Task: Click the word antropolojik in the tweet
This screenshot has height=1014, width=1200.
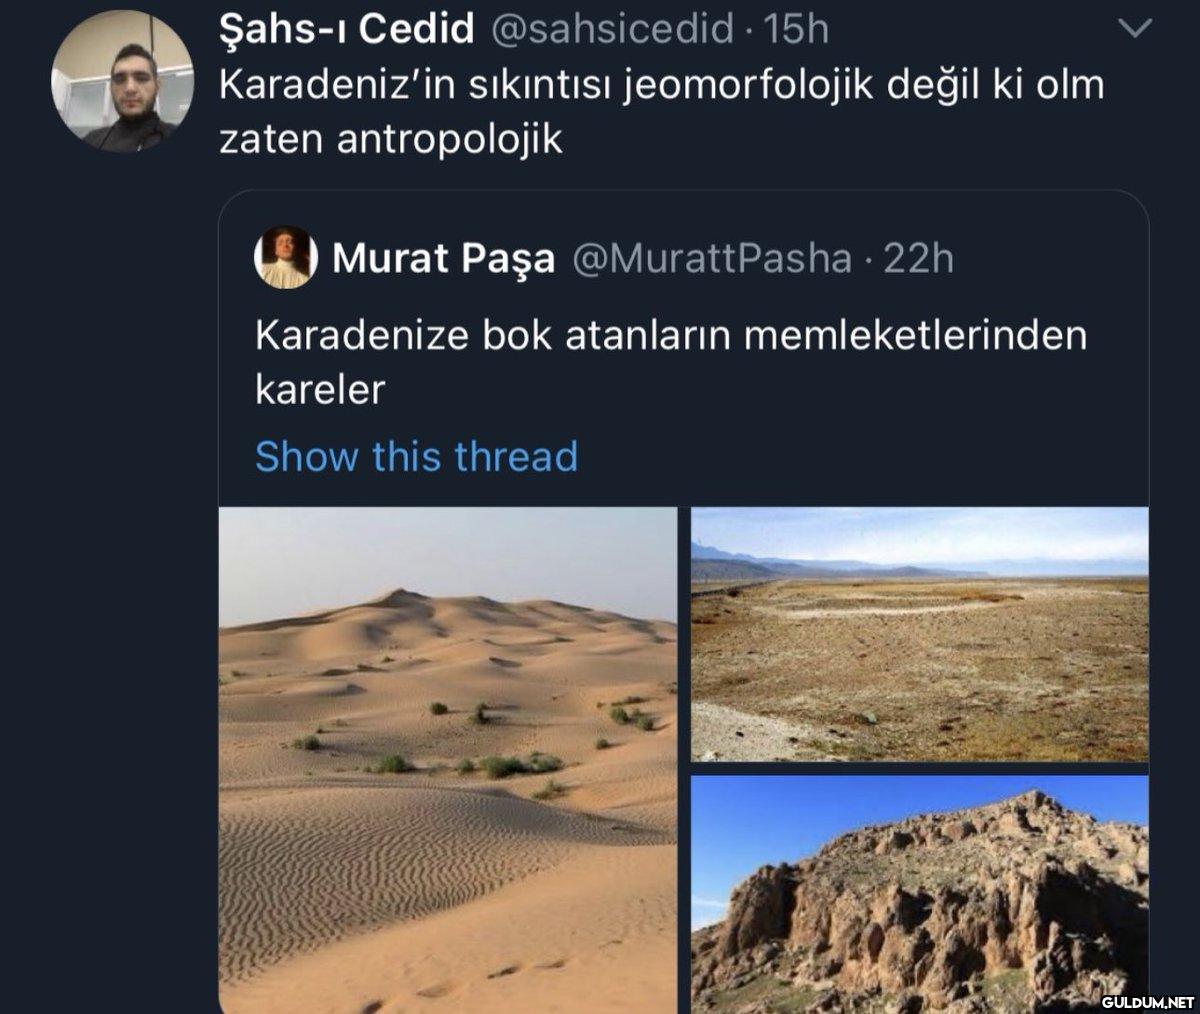Action: [x=450, y=139]
